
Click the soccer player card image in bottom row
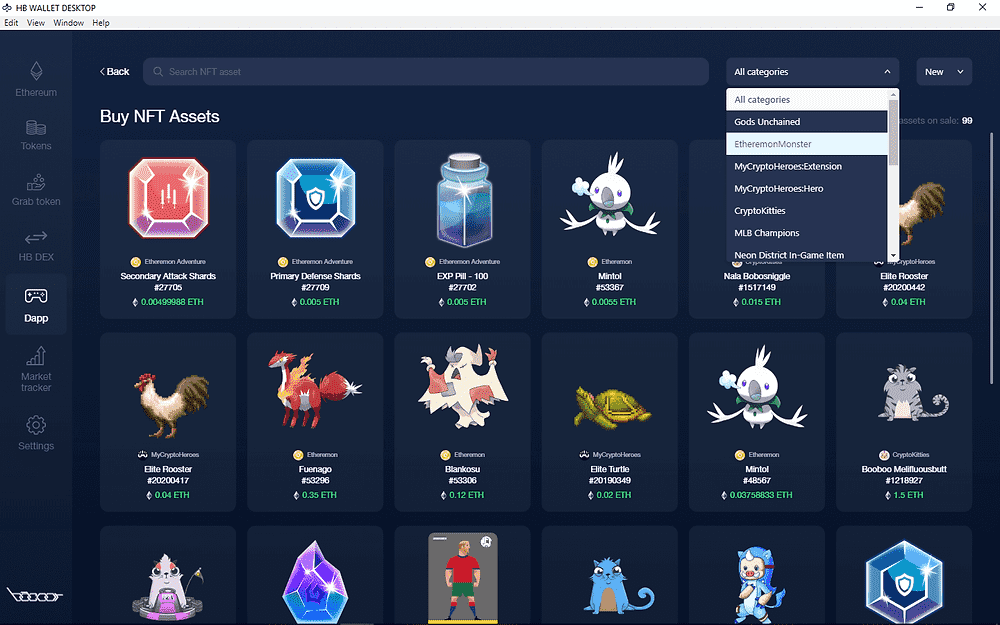pyautogui.click(x=463, y=578)
